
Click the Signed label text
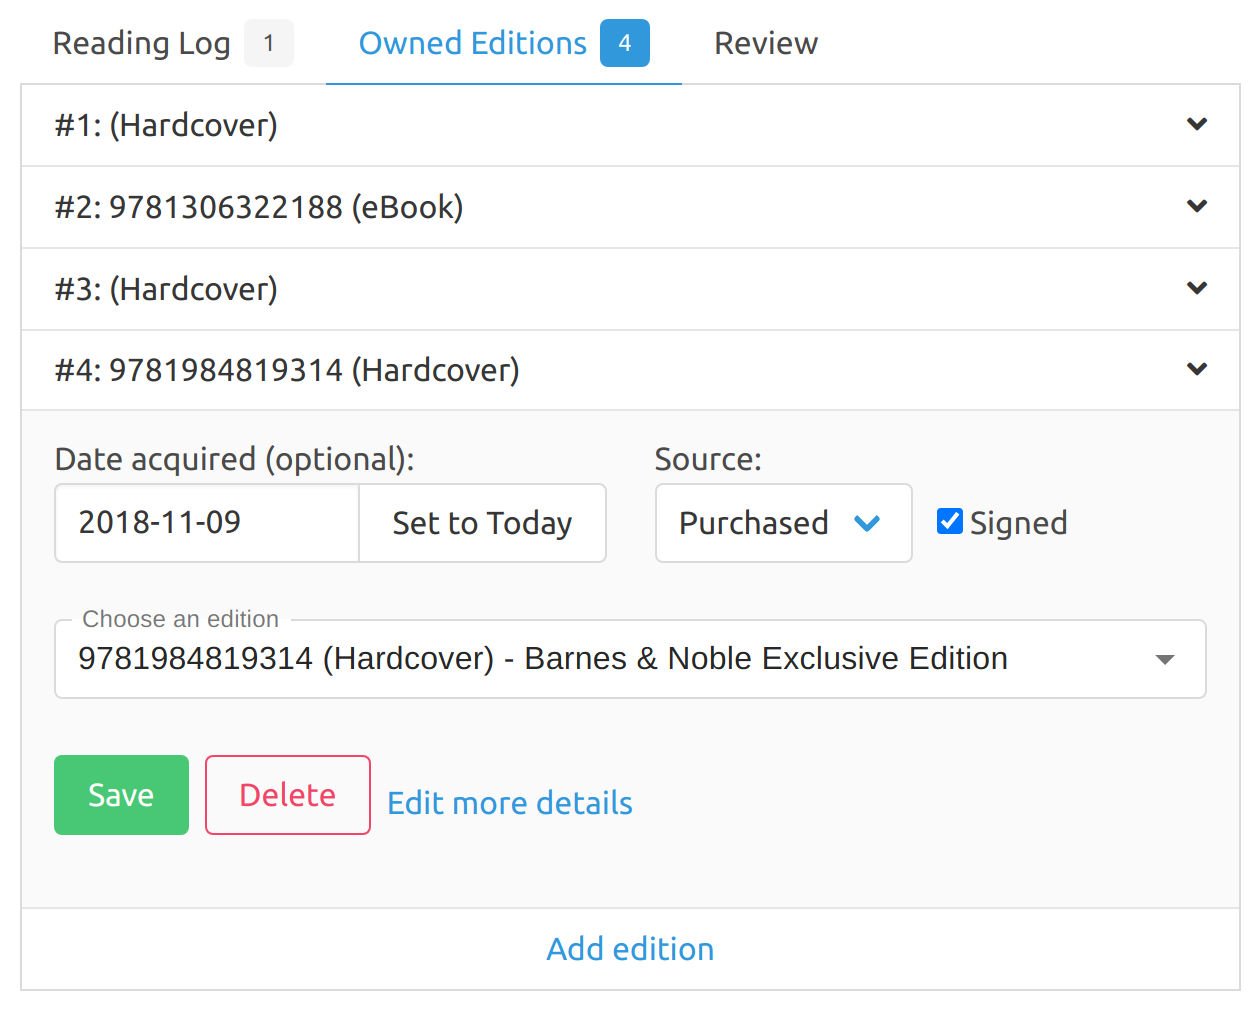point(1018,523)
